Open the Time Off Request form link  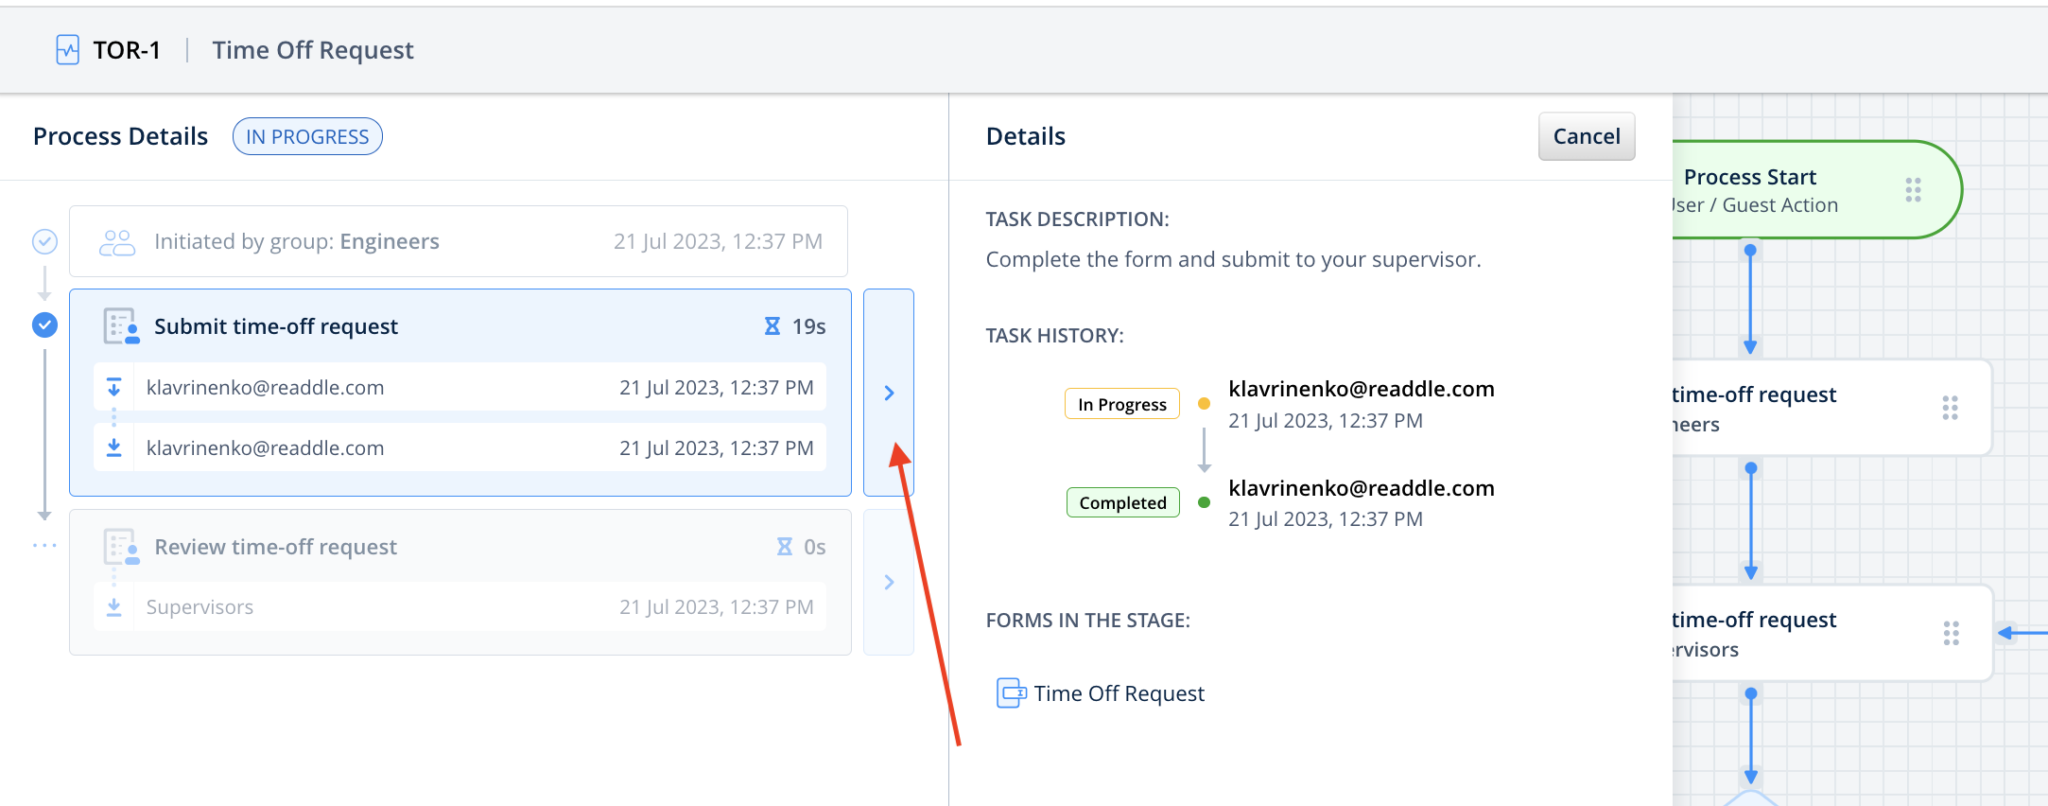[x=1118, y=693]
